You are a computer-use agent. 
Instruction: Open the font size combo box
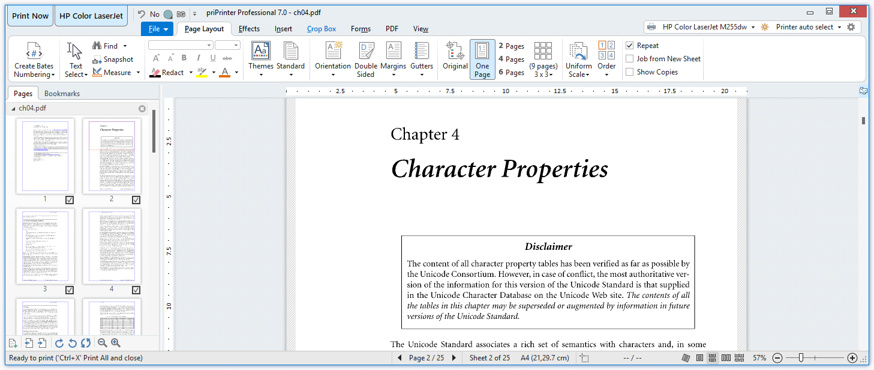[x=228, y=45]
